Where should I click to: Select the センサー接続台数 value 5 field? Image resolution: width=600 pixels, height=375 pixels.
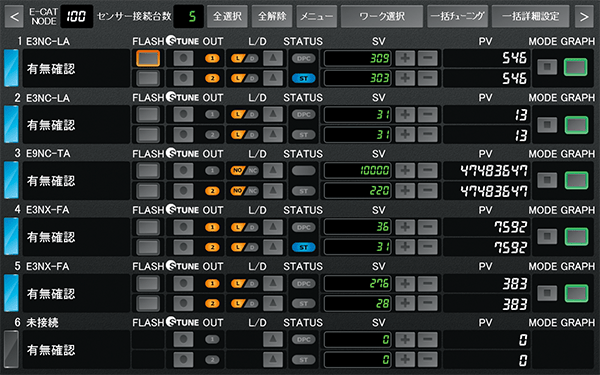pyautogui.click(x=189, y=16)
